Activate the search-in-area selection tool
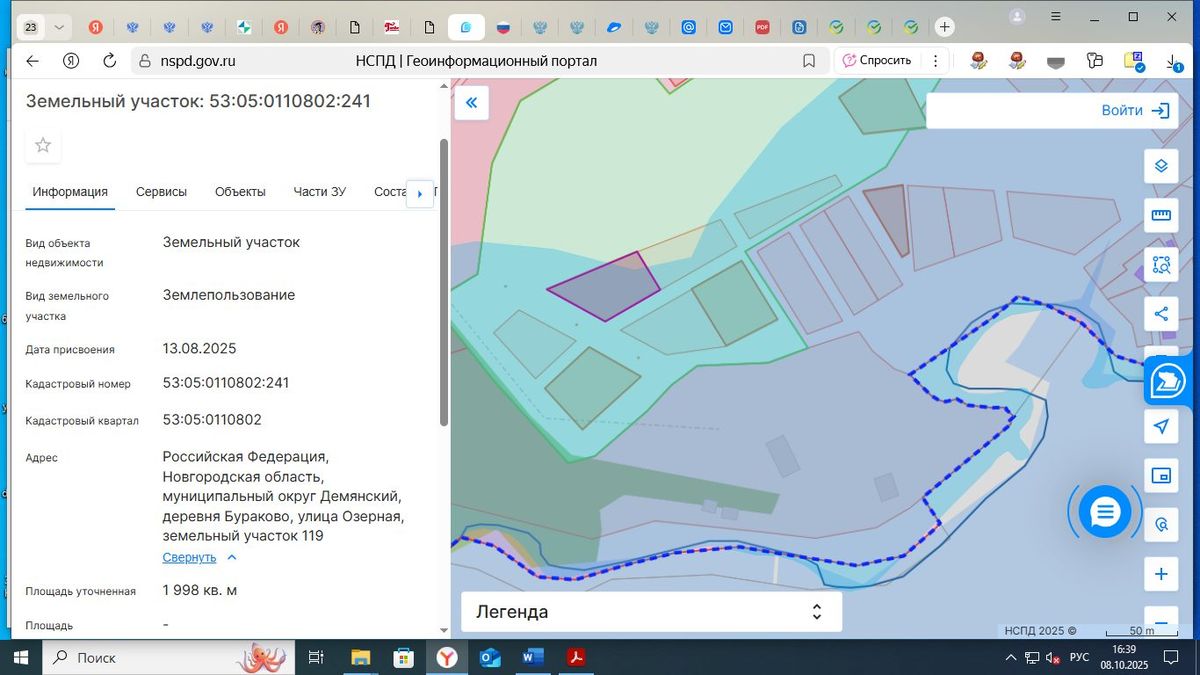 1161,265
